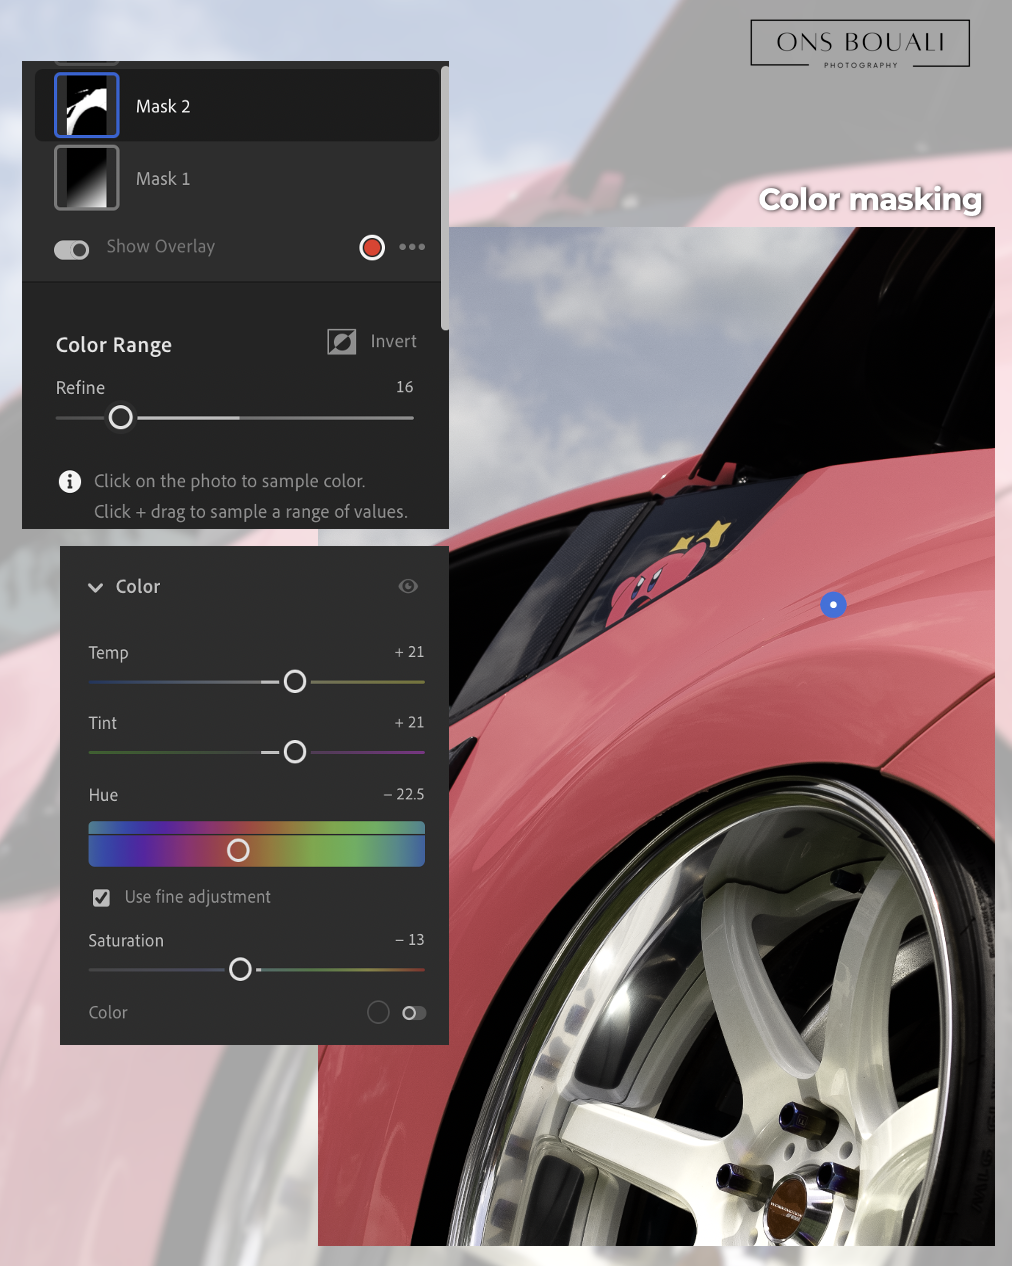Click the Color Range heading
This screenshot has height=1266, width=1012.
pyautogui.click(x=114, y=345)
